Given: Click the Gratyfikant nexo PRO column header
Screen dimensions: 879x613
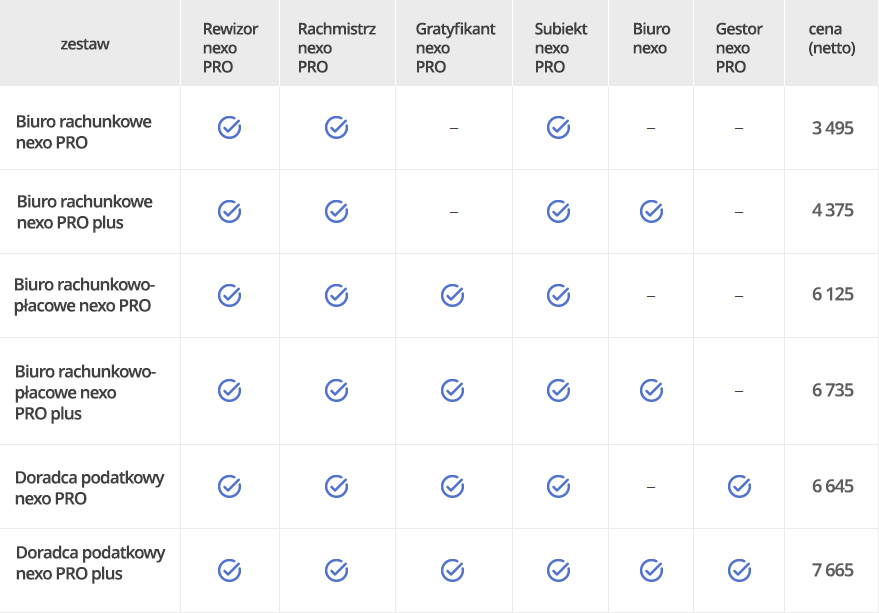Looking at the screenshot, I should coord(455,48).
